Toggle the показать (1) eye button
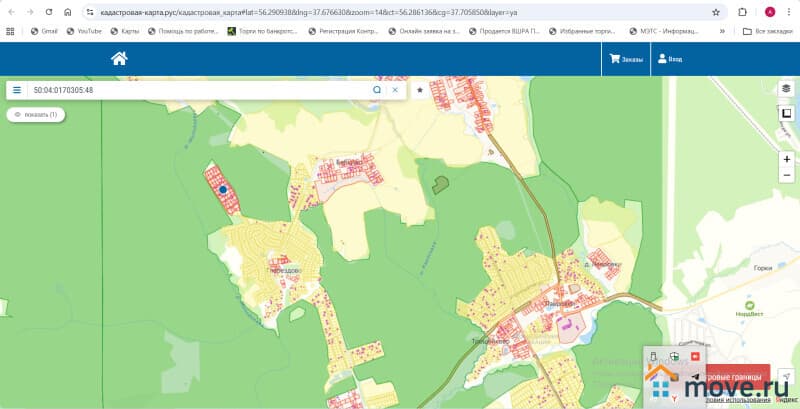This screenshot has height=409, width=800. [x=36, y=115]
